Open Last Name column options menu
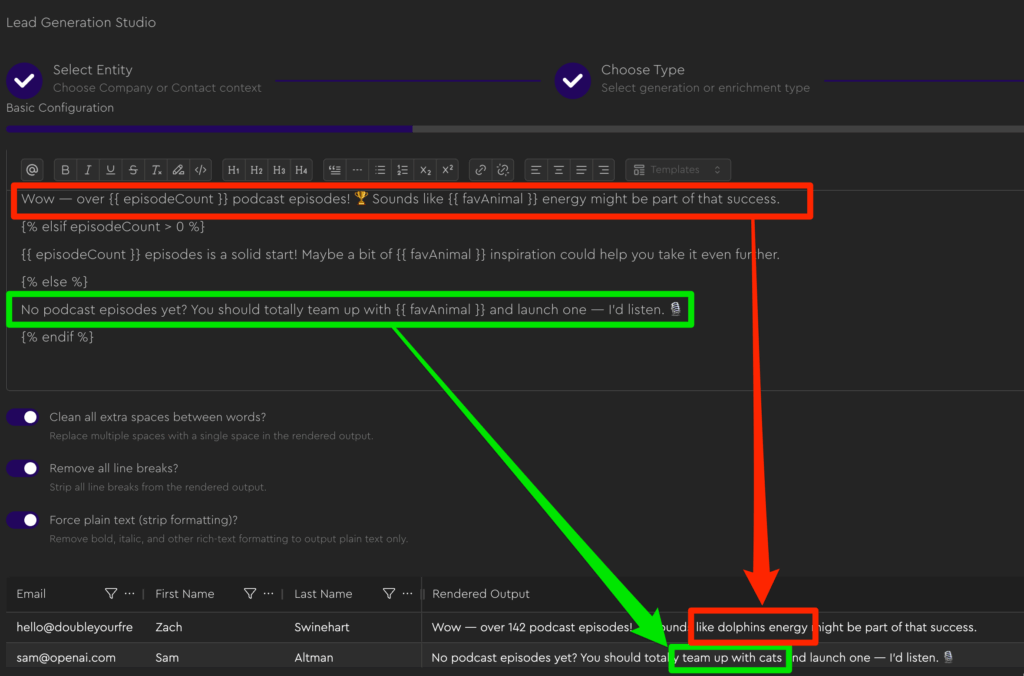The image size is (1024, 676). 407,594
